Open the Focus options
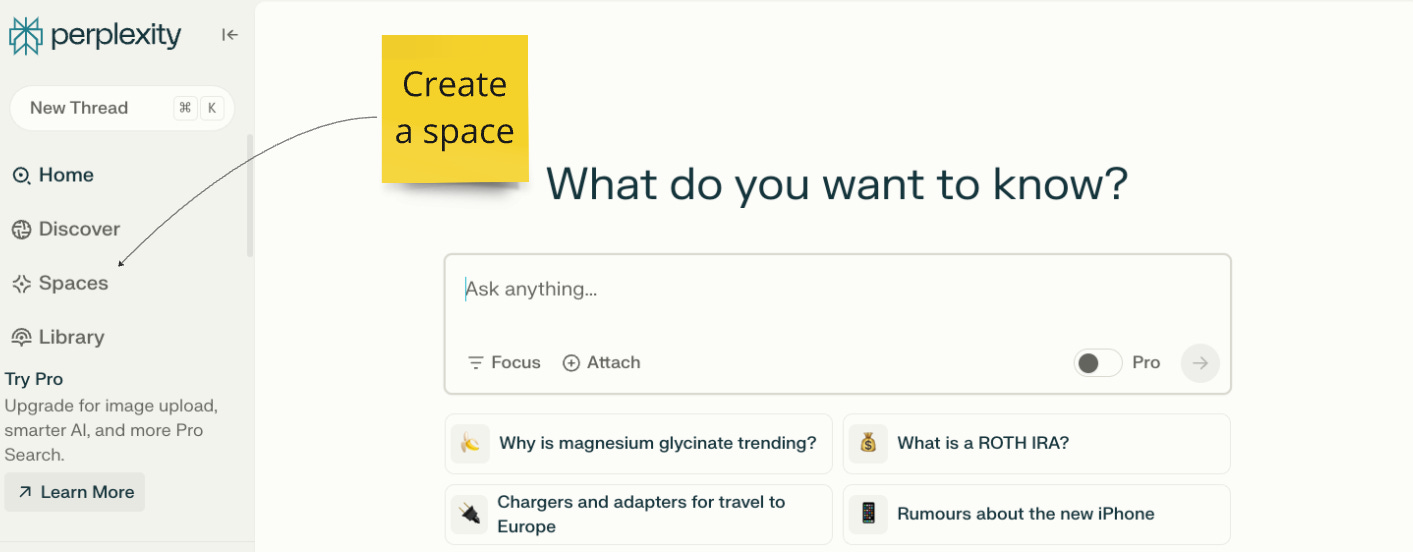Viewport: 1413px width, 552px height. [x=504, y=363]
